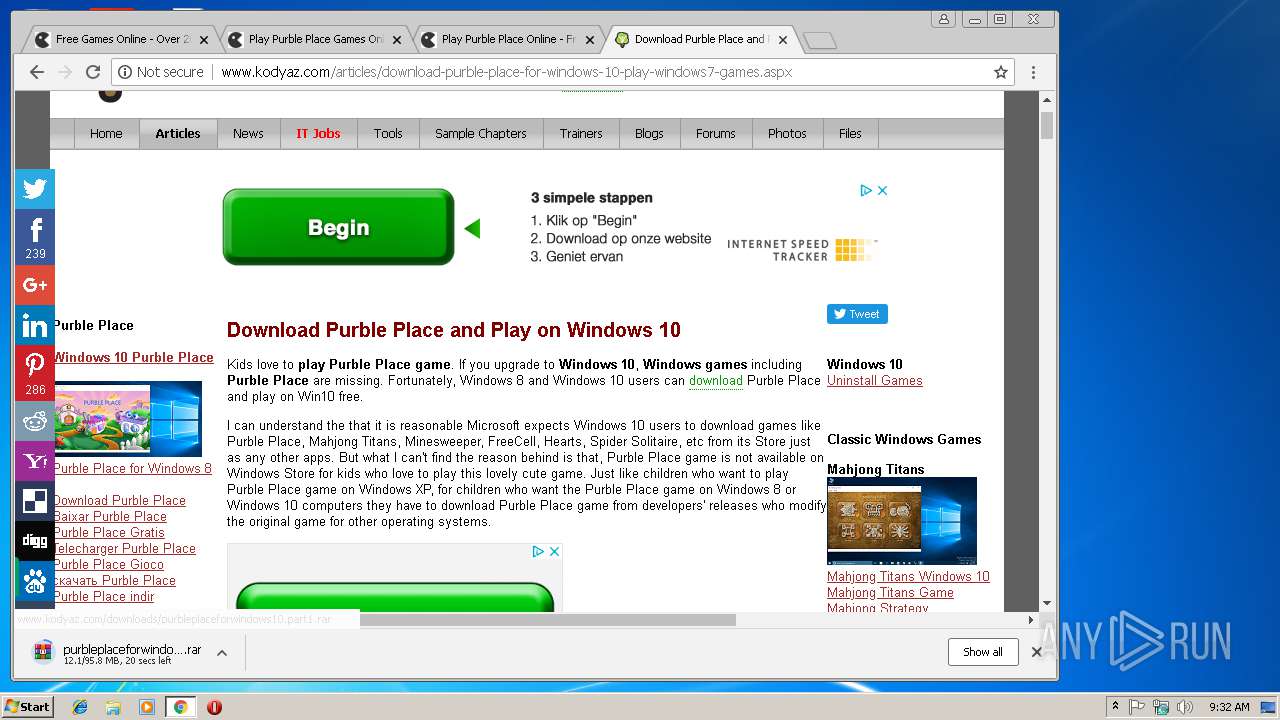
Task: Click Uninstall Games link
Action: coord(875,380)
